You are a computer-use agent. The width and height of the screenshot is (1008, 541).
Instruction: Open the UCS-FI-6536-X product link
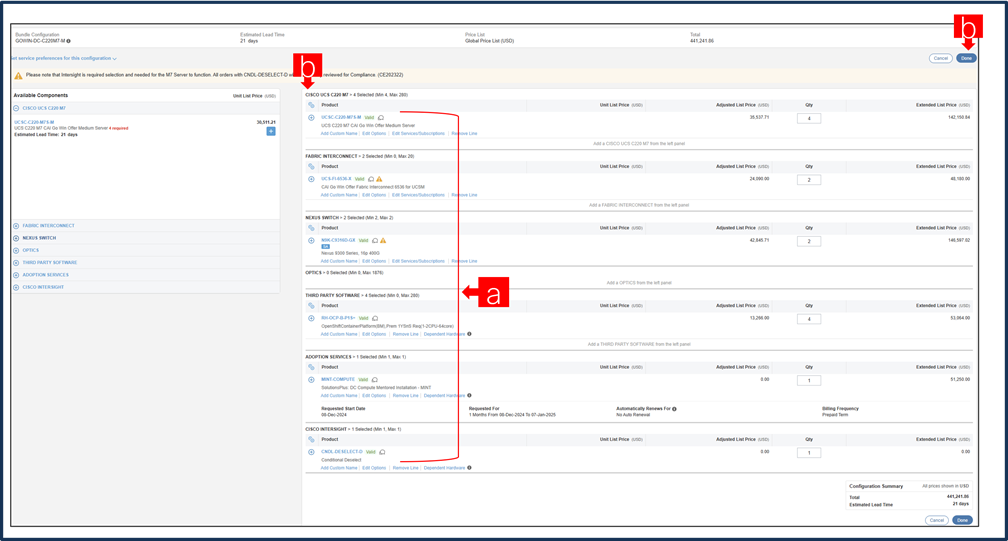click(x=336, y=179)
